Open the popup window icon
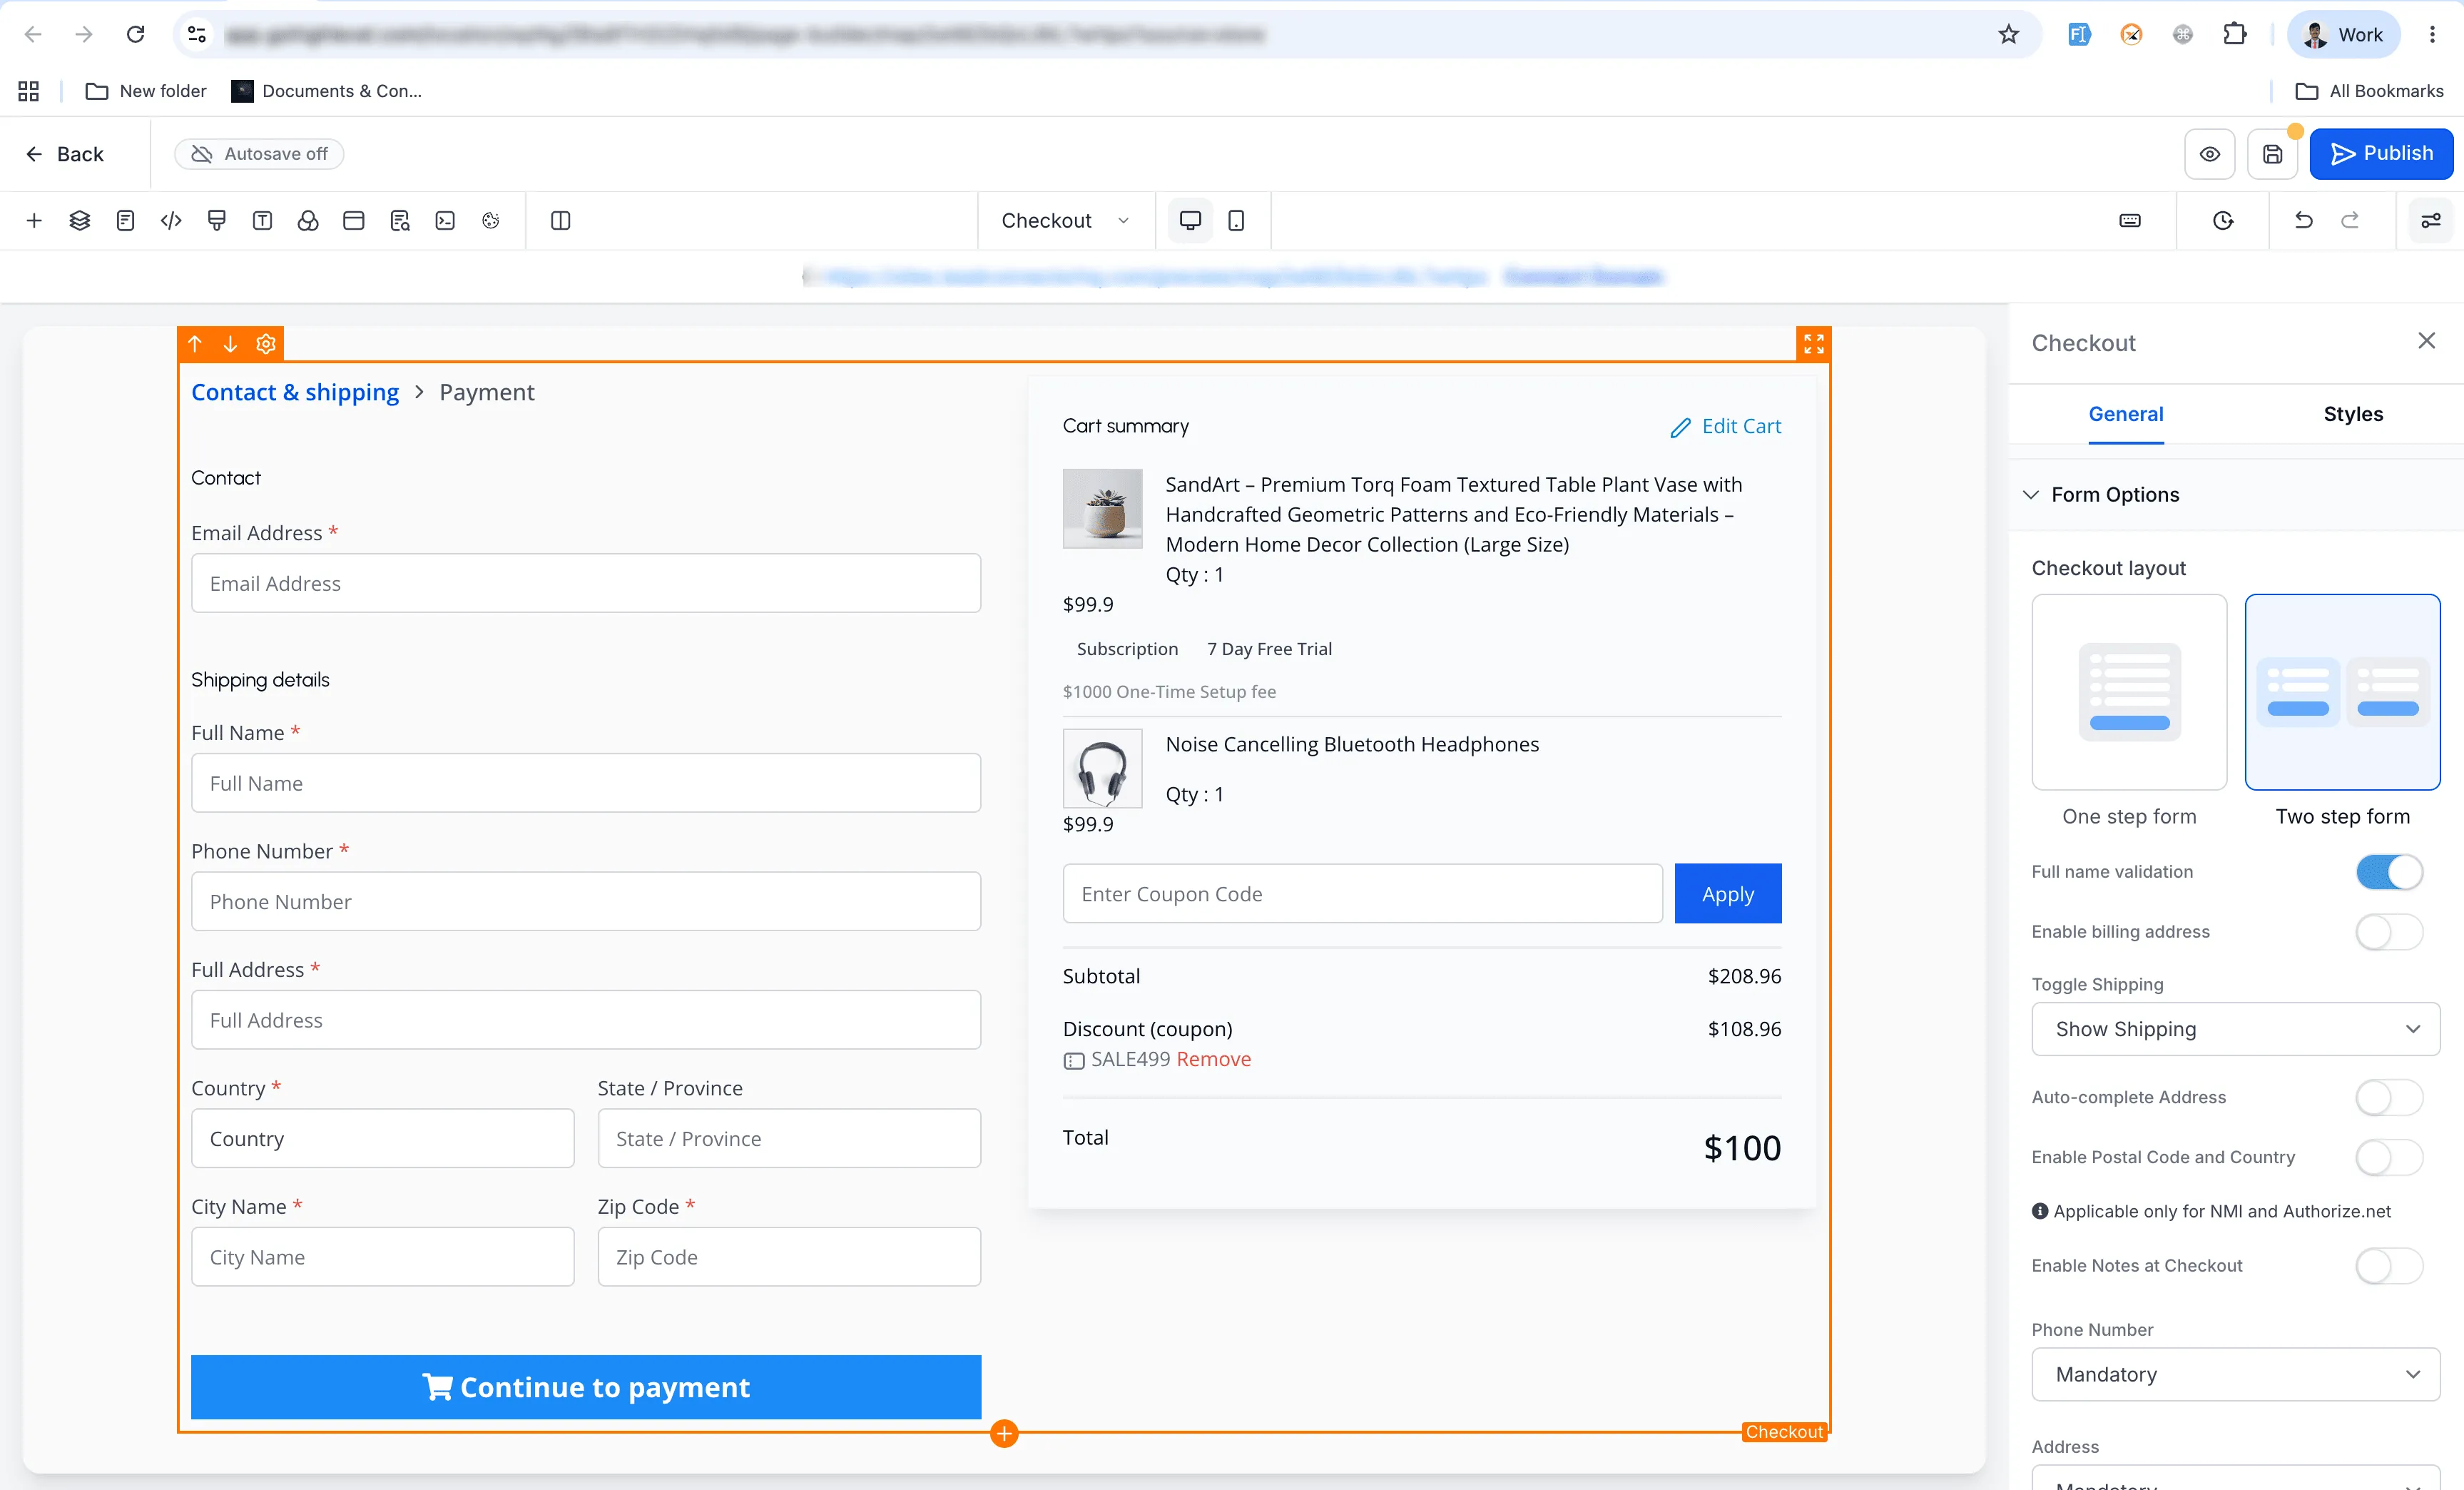The image size is (2464, 1490). point(354,220)
